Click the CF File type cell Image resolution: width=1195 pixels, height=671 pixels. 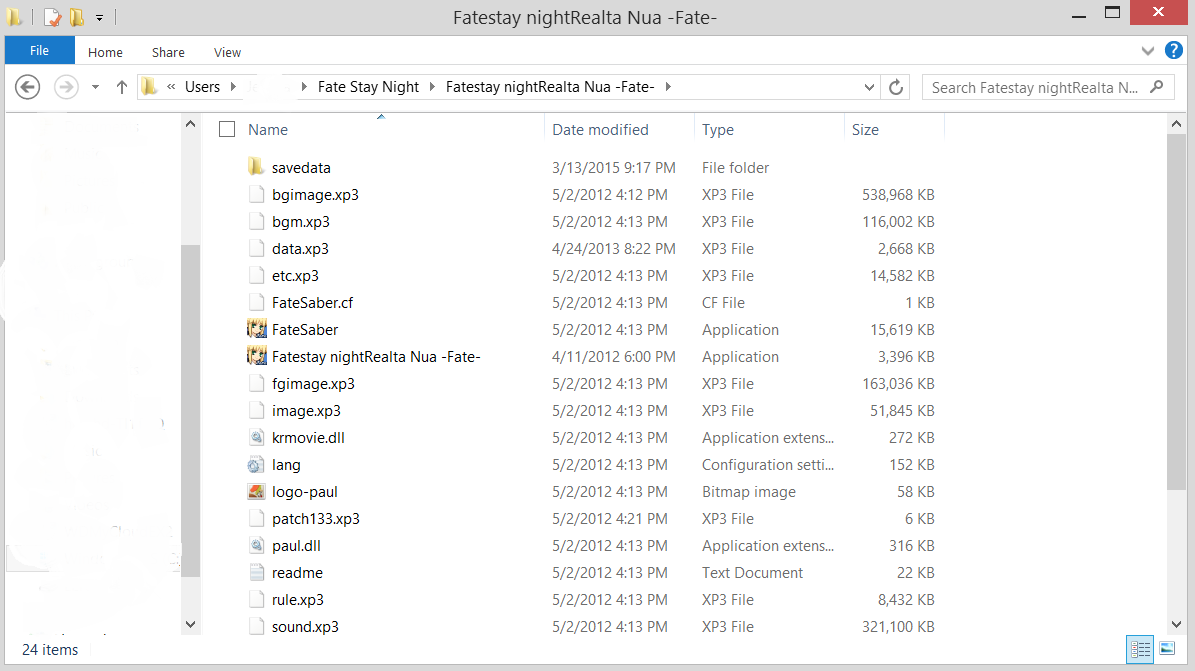[723, 303]
